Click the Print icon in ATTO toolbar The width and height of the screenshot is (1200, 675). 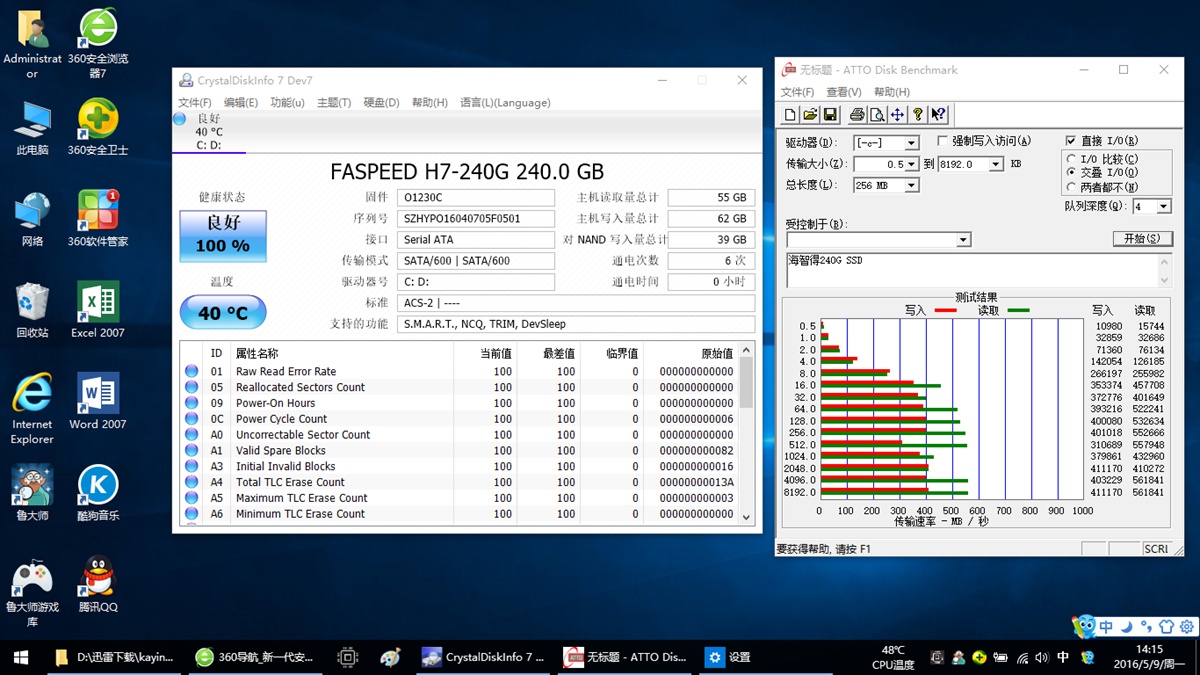point(857,115)
